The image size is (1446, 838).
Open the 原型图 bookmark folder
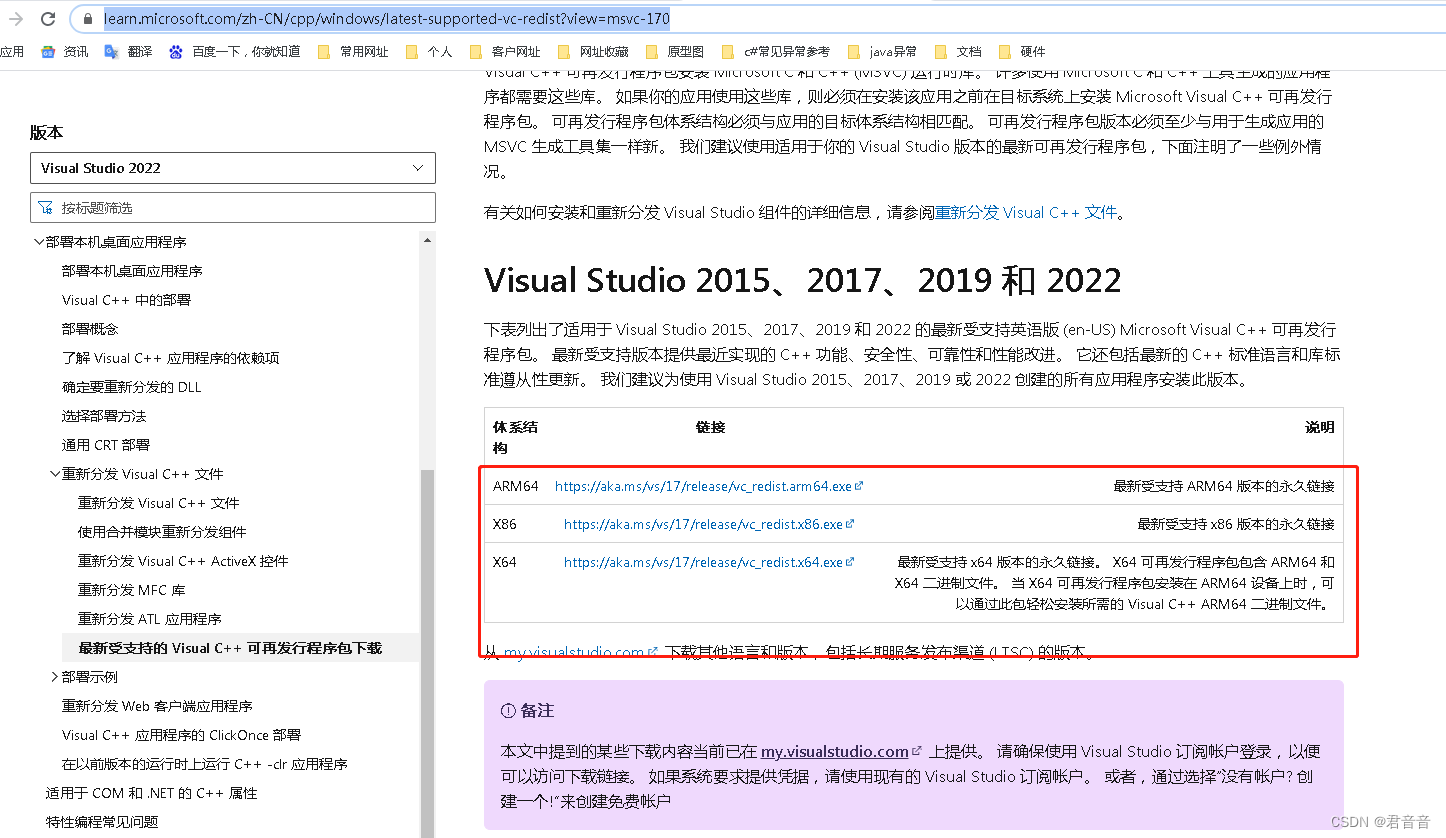(675, 51)
